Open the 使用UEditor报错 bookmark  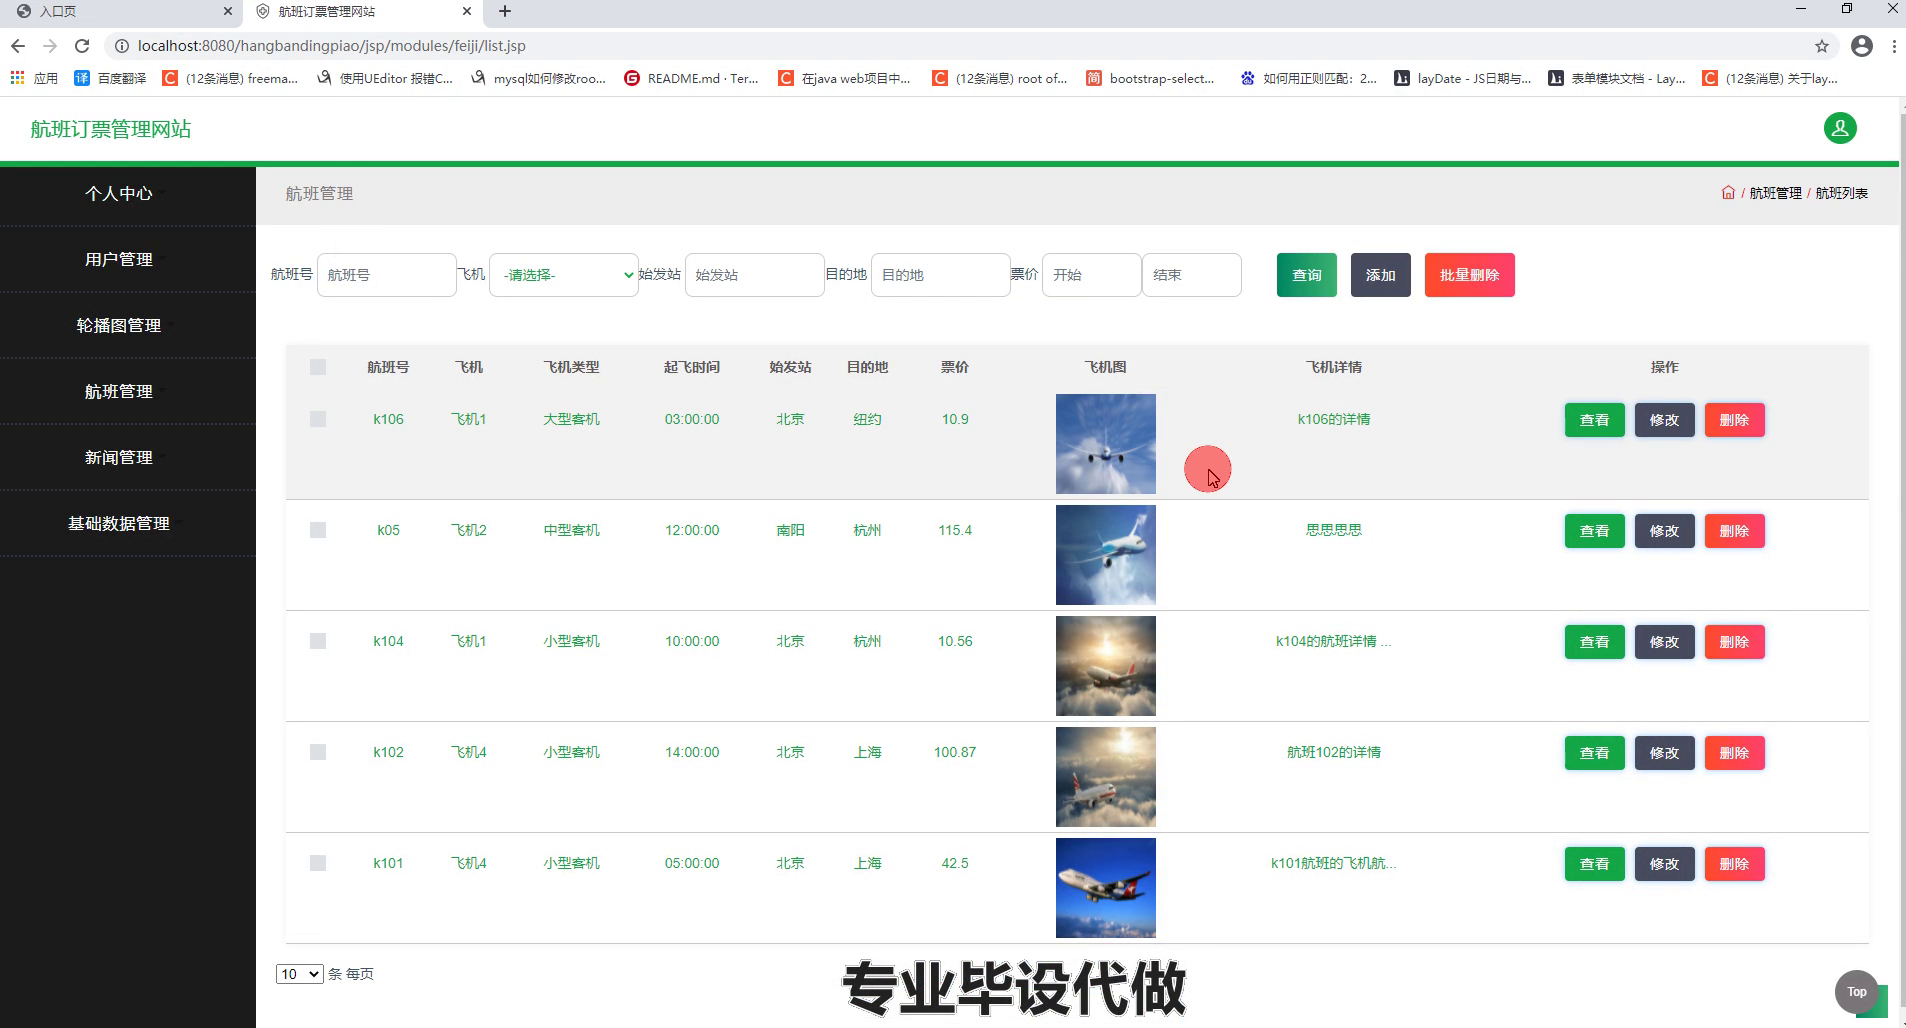point(385,78)
